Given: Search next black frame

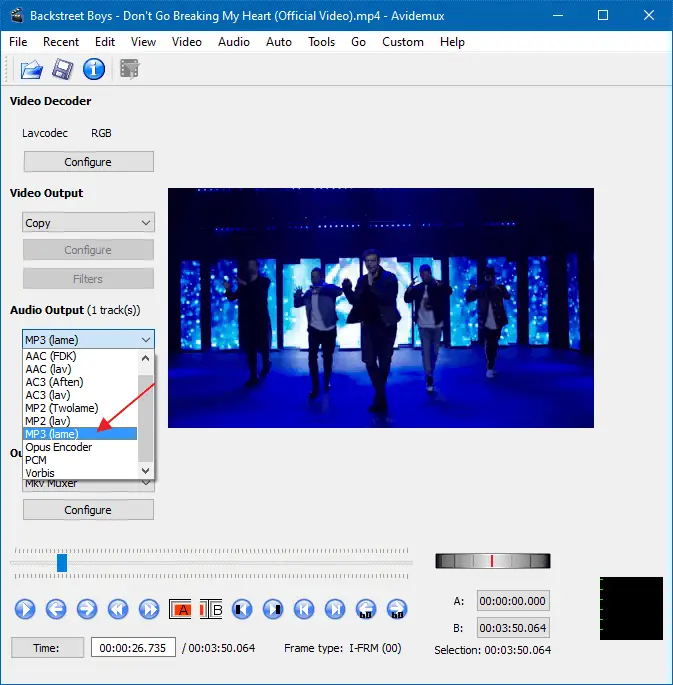Looking at the screenshot, I should 273,609.
